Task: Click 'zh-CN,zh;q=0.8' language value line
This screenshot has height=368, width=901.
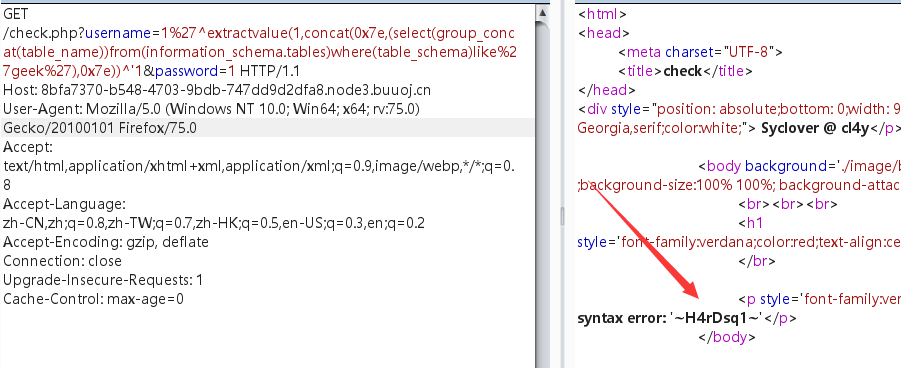Action: tap(214, 223)
